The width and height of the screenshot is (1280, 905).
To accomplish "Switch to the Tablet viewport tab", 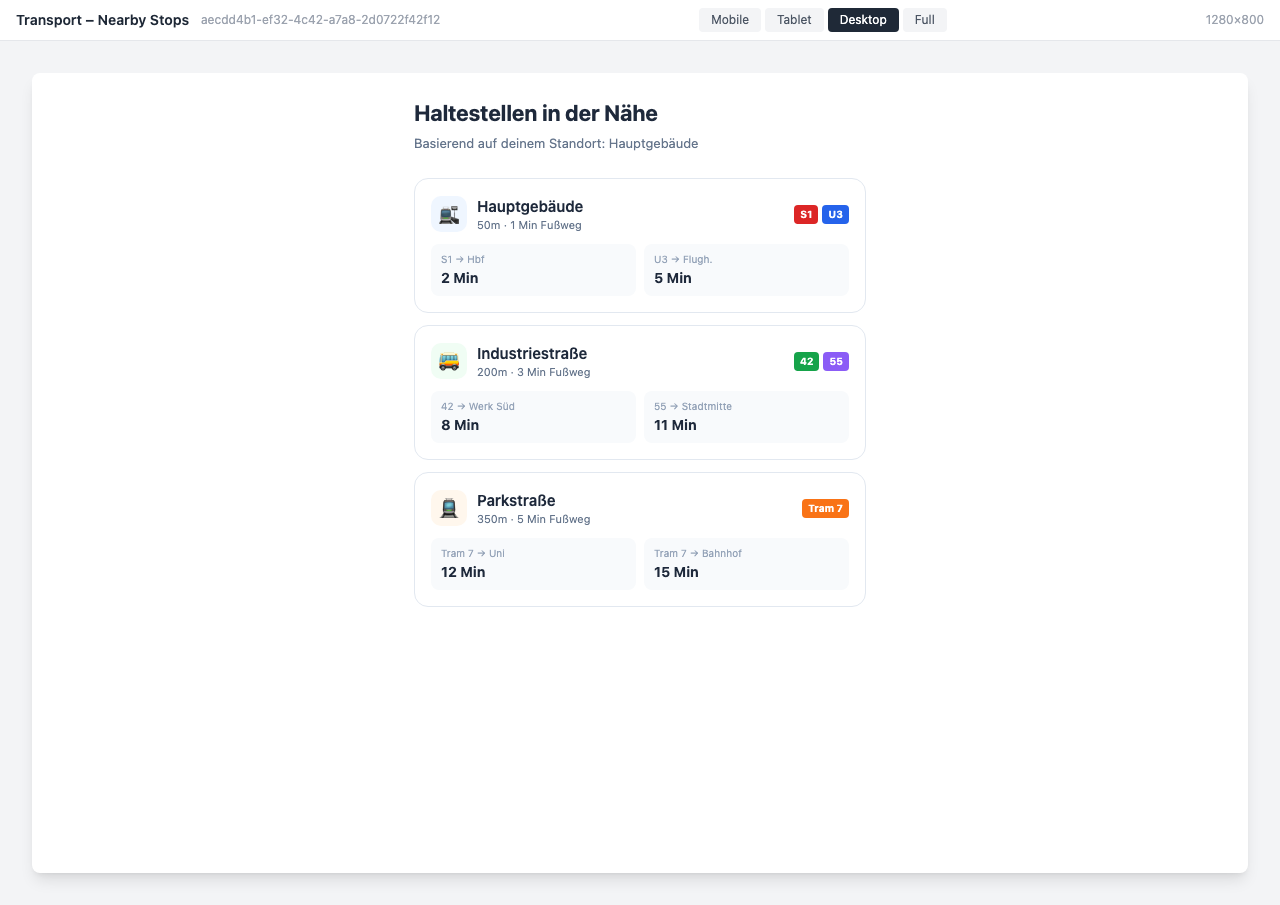I will [x=794, y=20].
